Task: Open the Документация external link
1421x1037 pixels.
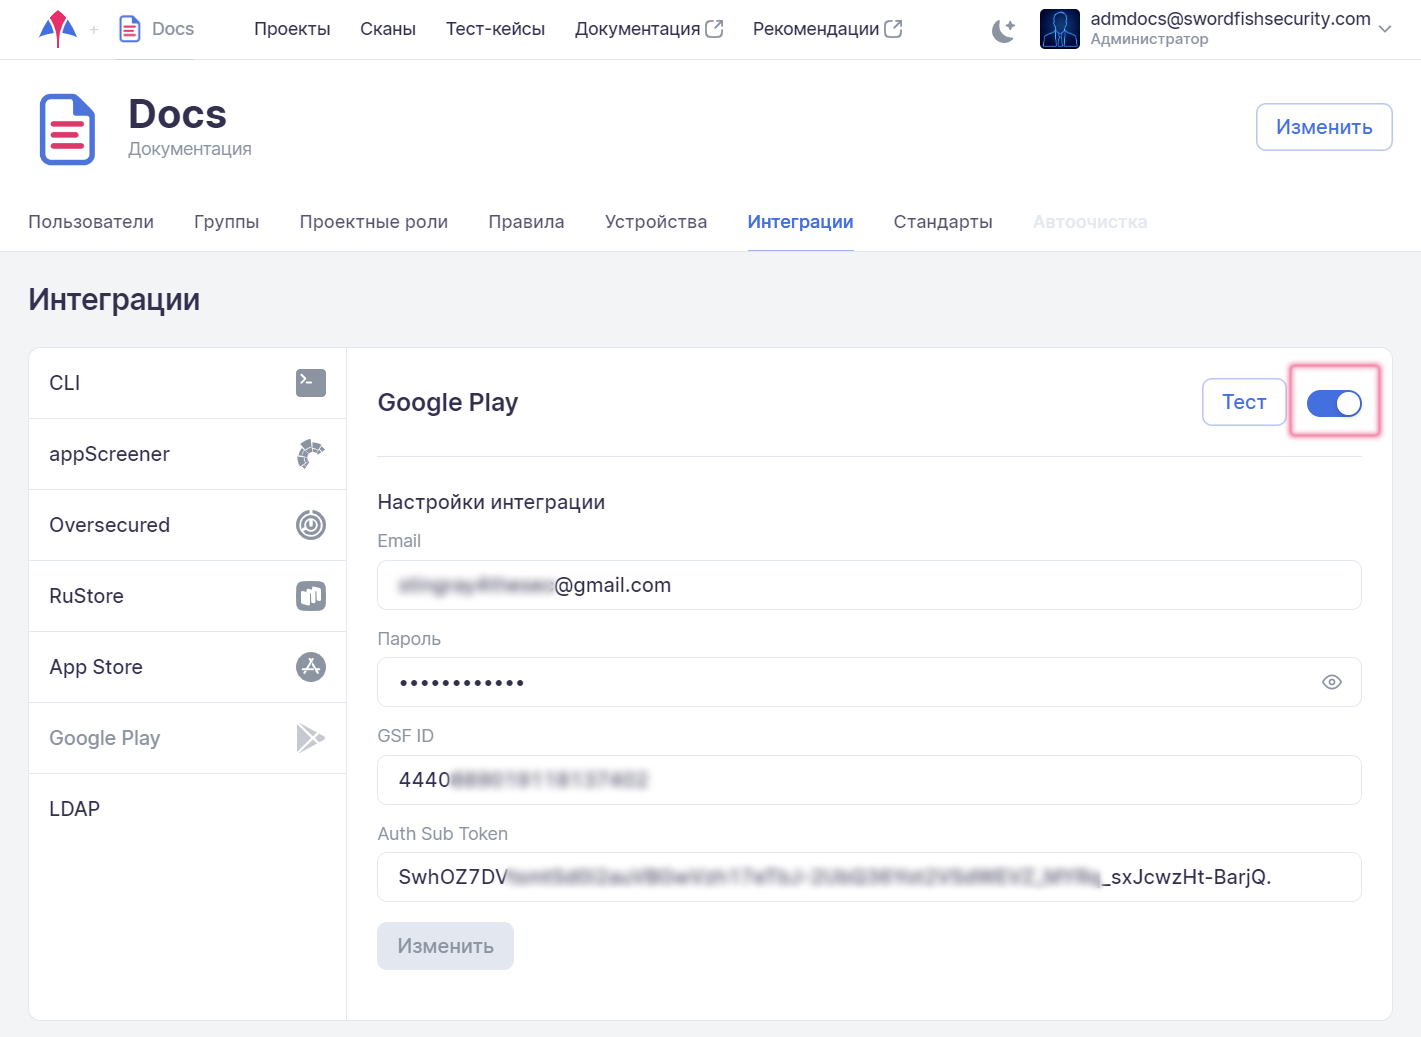Action: [649, 29]
